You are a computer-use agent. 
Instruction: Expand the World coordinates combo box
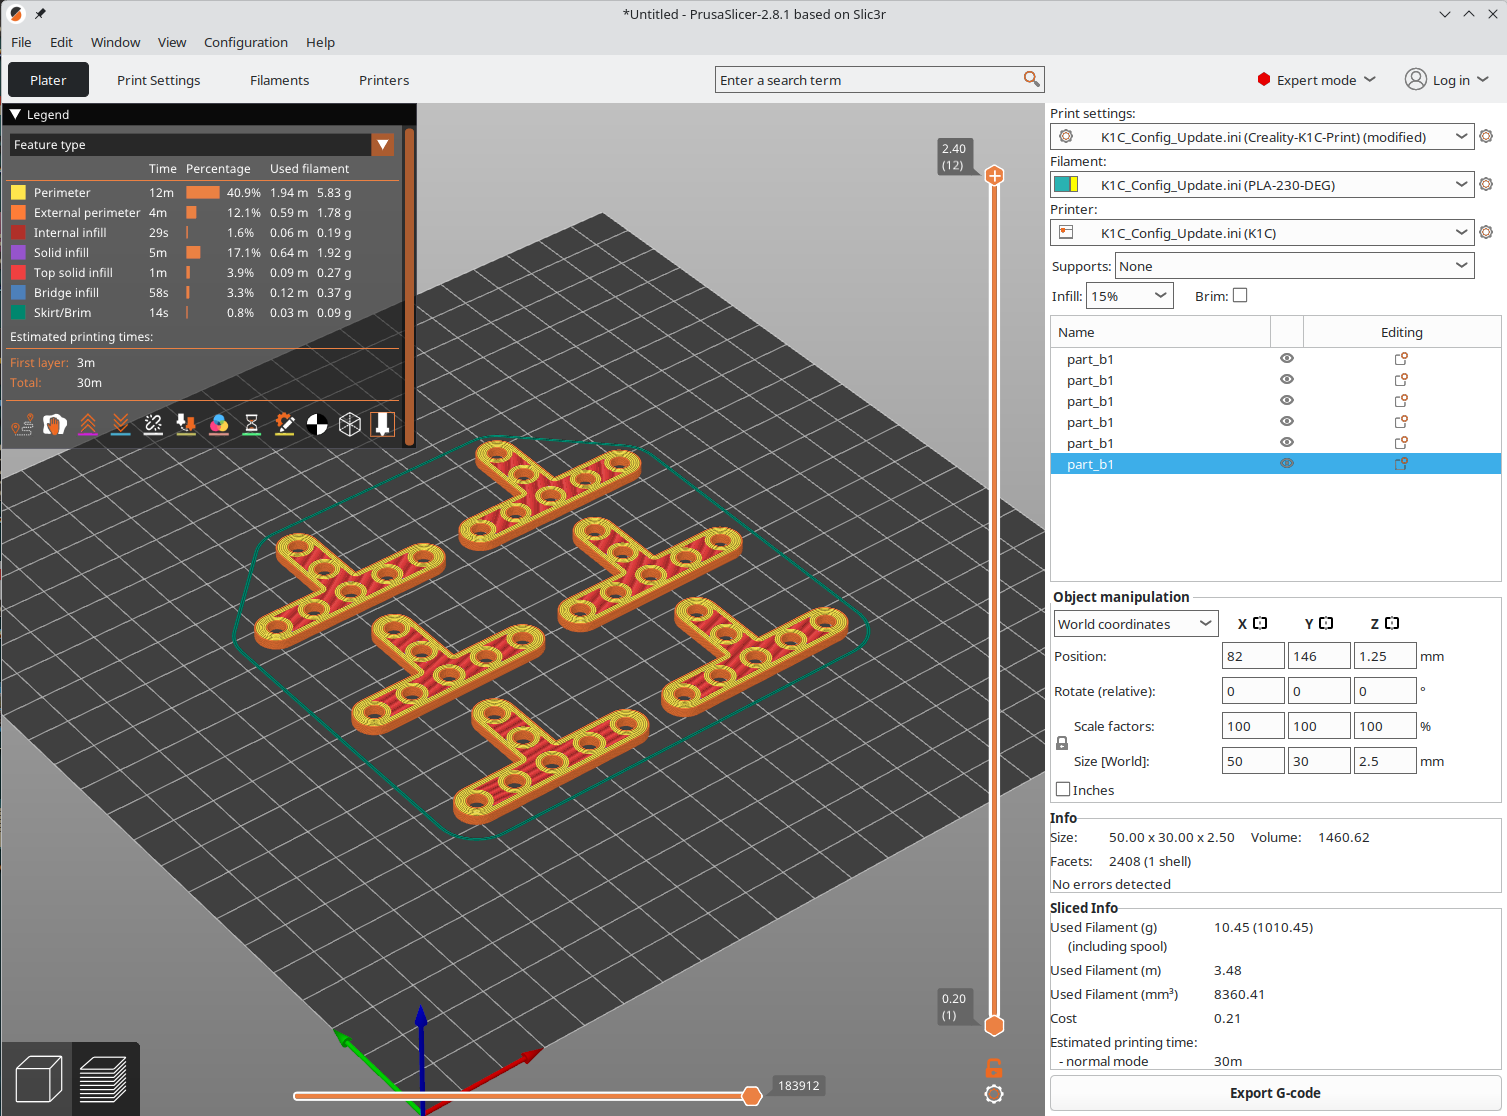point(1136,624)
